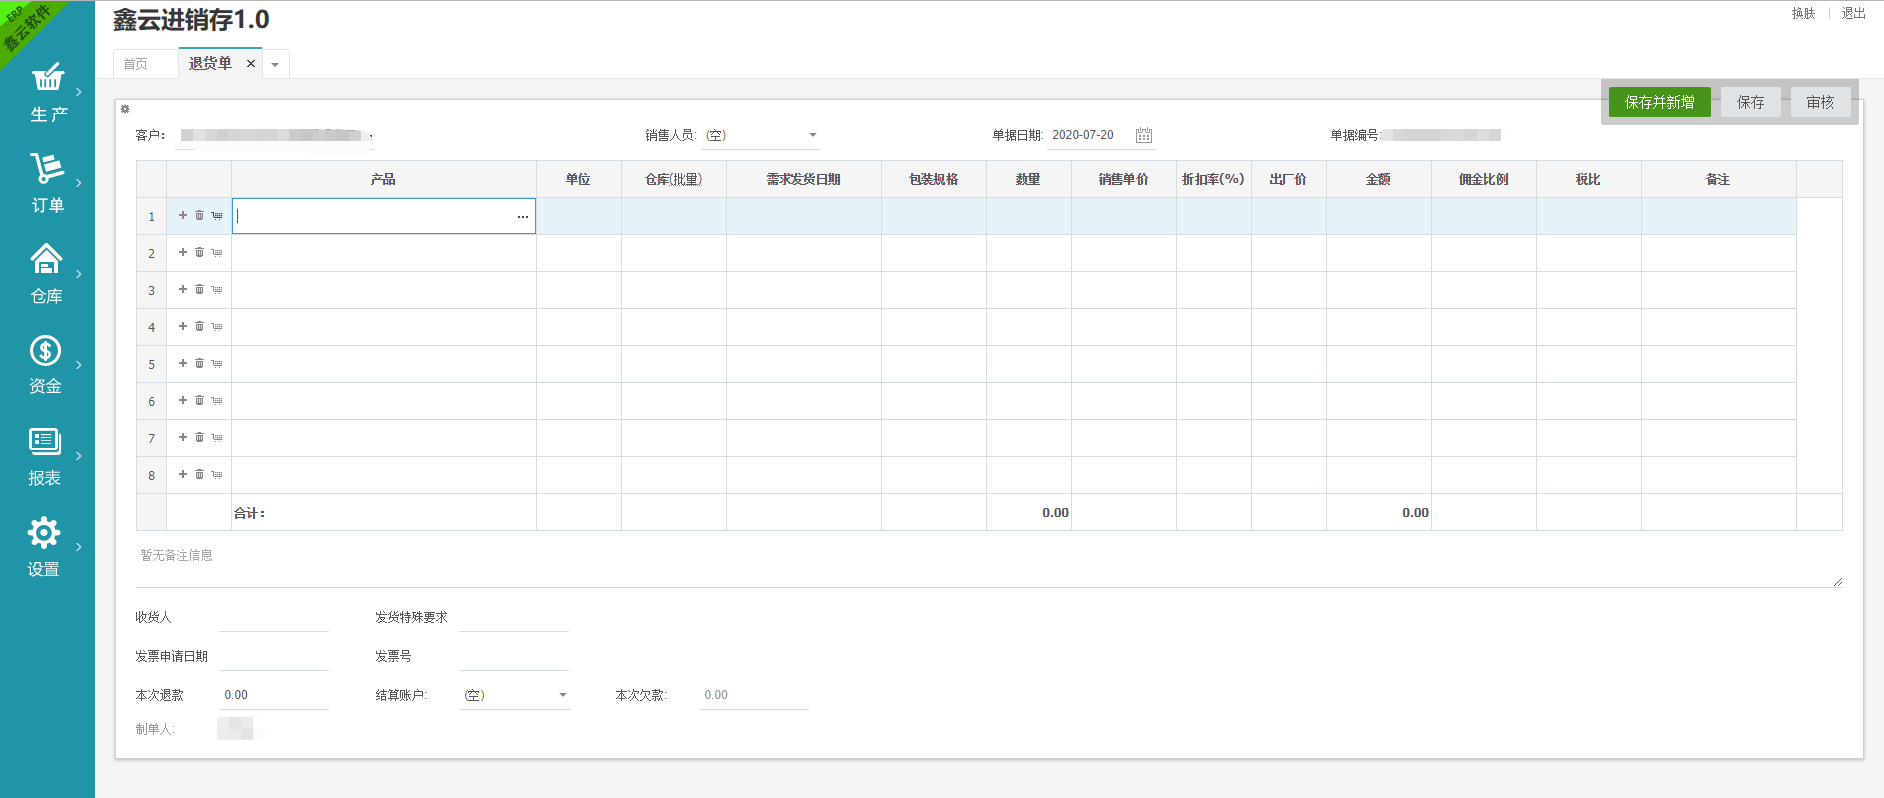Open the 报表 reports module icon
1884x798 pixels.
pyautogui.click(x=45, y=442)
